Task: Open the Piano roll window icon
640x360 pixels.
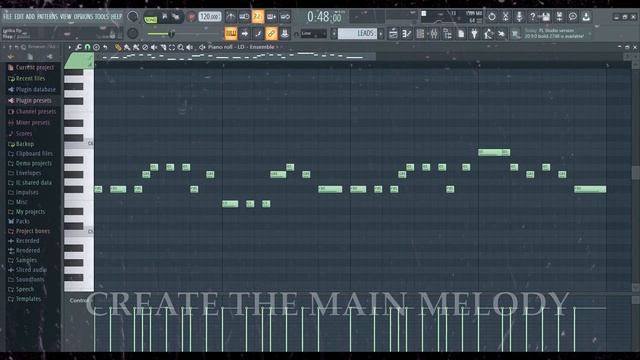Action: pos(407,33)
